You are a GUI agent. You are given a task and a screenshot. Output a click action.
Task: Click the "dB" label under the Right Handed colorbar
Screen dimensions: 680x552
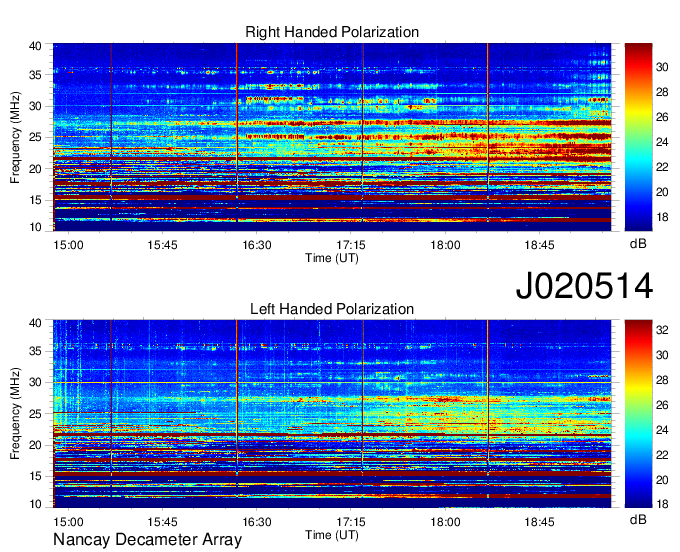(x=638, y=244)
